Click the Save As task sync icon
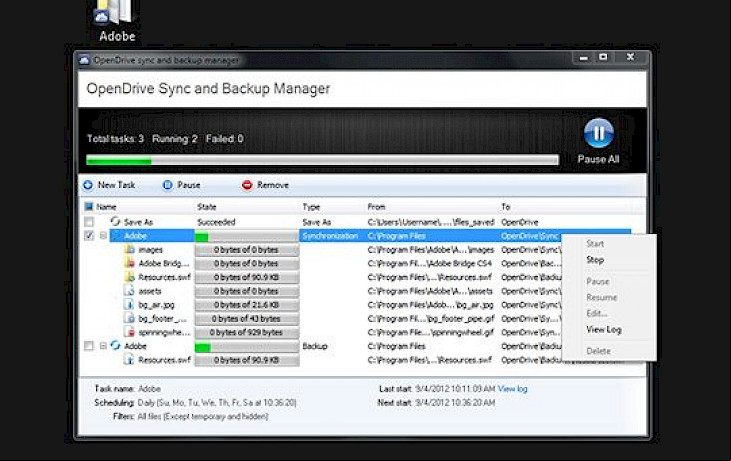 pos(115,222)
